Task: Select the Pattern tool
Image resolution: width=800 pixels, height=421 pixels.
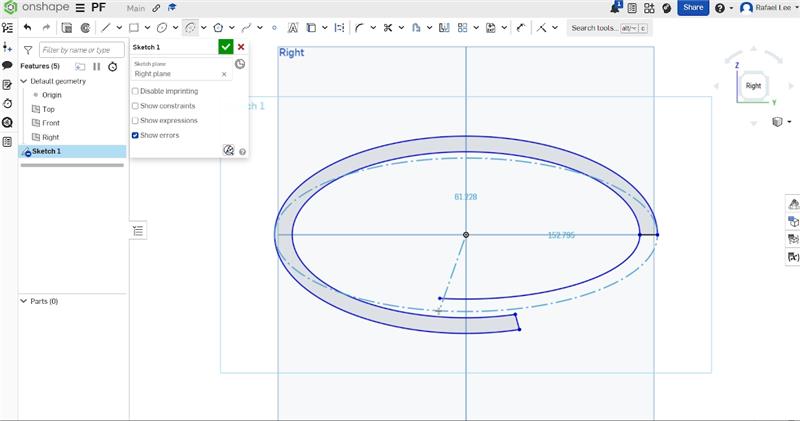Action: click(463, 28)
